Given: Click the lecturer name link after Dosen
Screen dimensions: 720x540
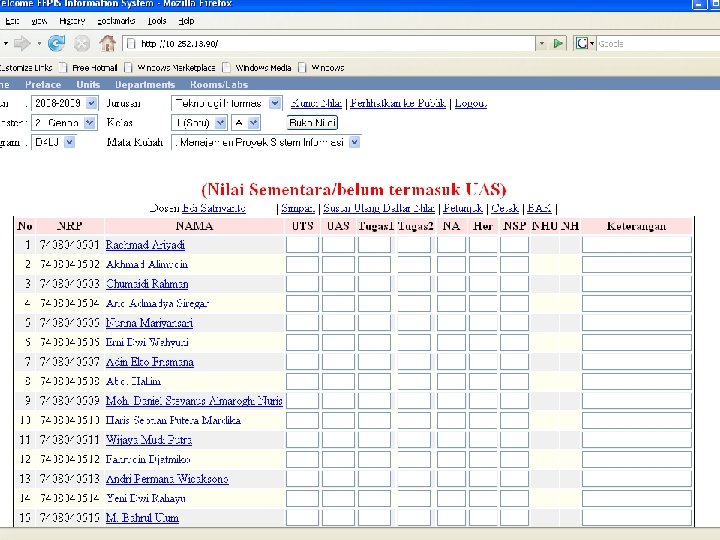Looking at the screenshot, I should click(x=214, y=208).
